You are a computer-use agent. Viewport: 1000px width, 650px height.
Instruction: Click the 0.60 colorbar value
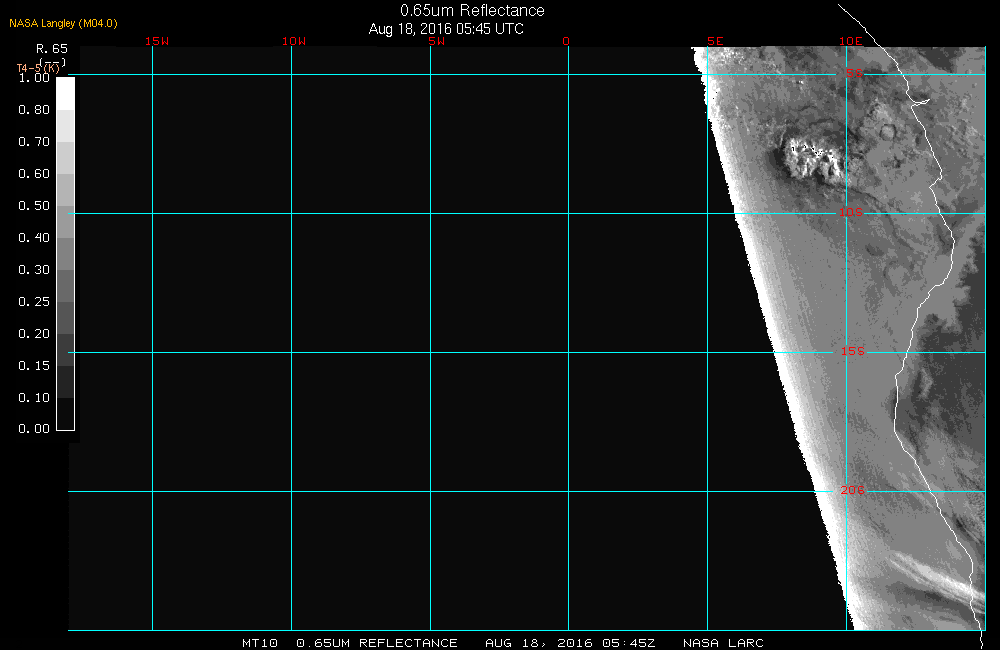coord(34,174)
